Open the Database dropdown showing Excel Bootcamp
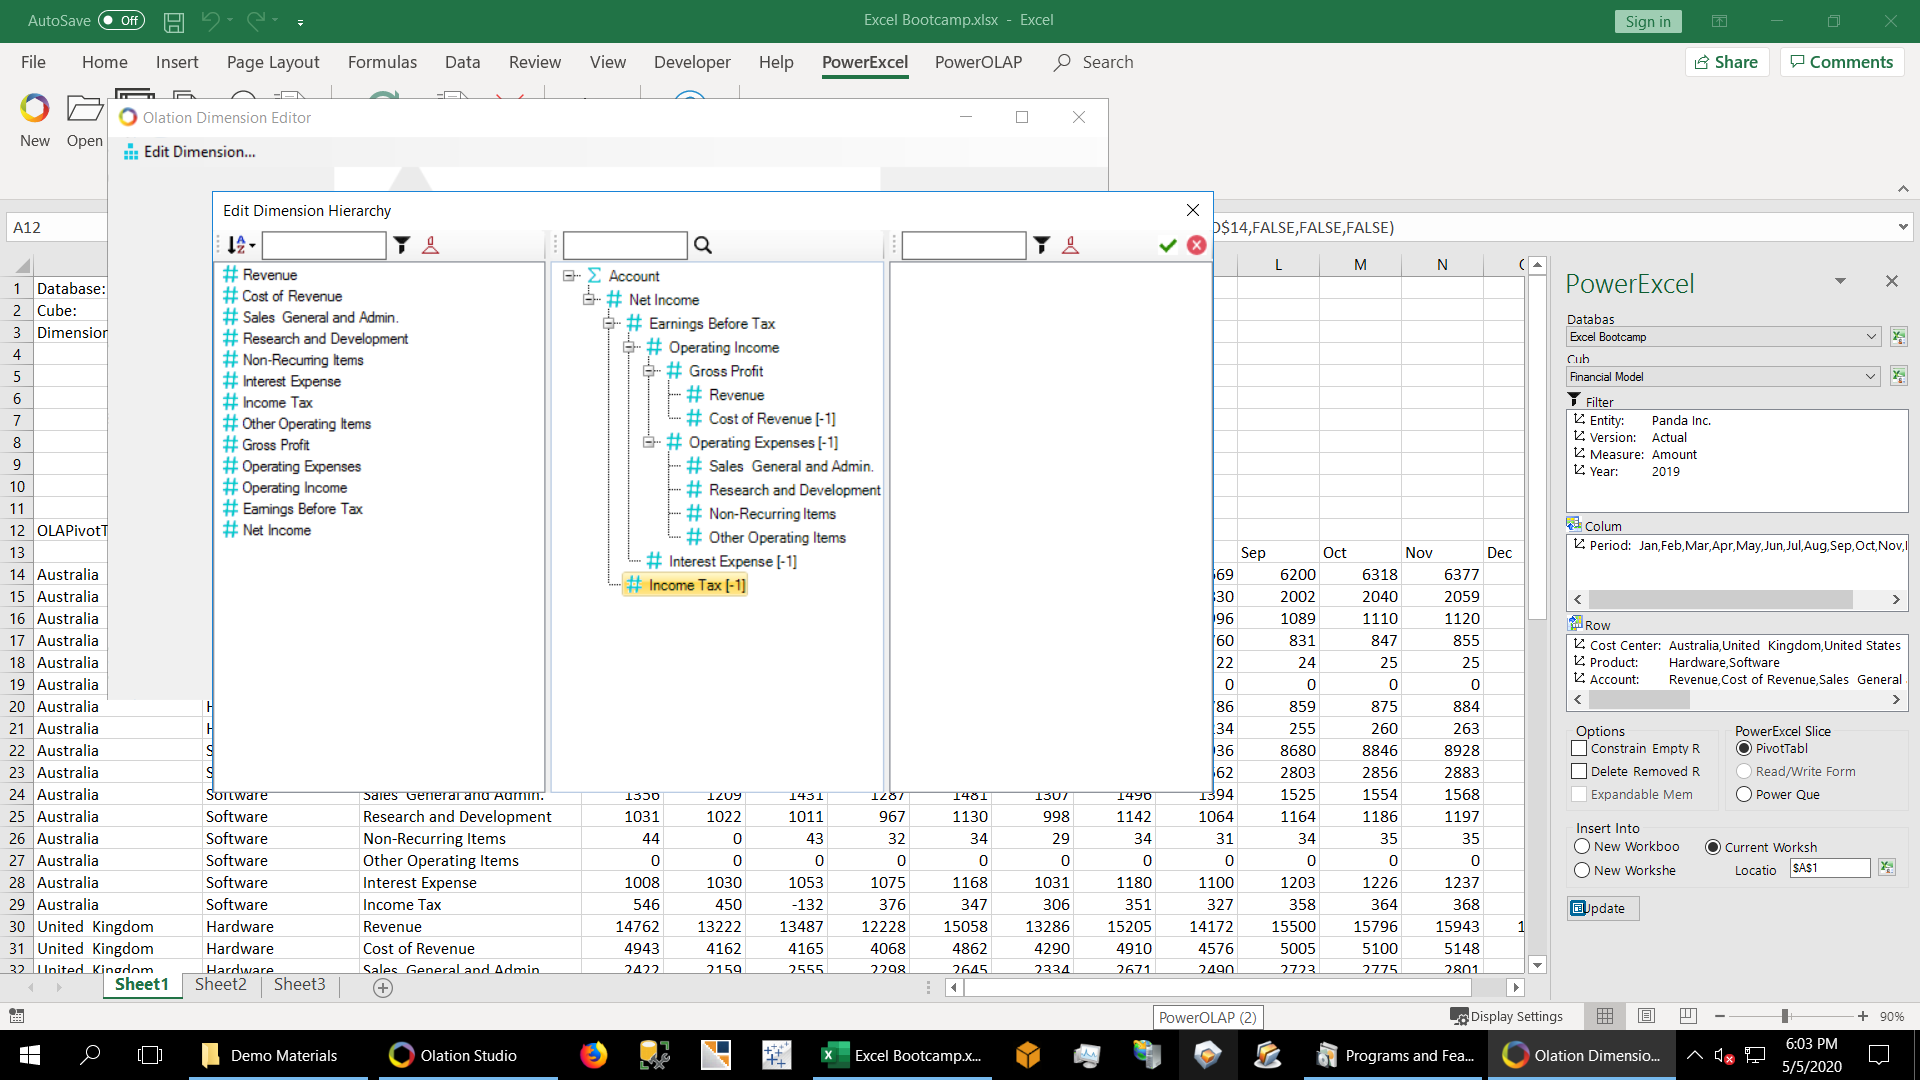This screenshot has width=1920, height=1080. (1723, 337)
